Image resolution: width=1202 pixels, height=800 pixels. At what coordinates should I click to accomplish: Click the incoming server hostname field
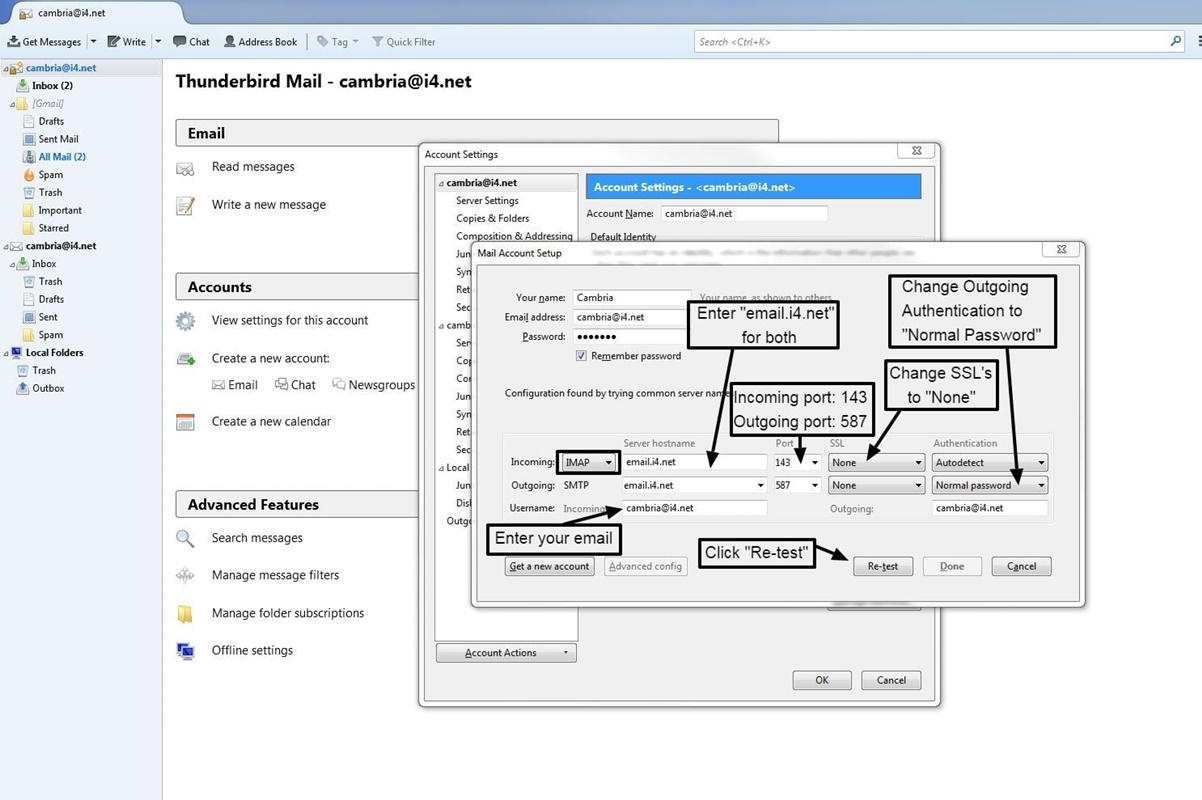point(694,463)
